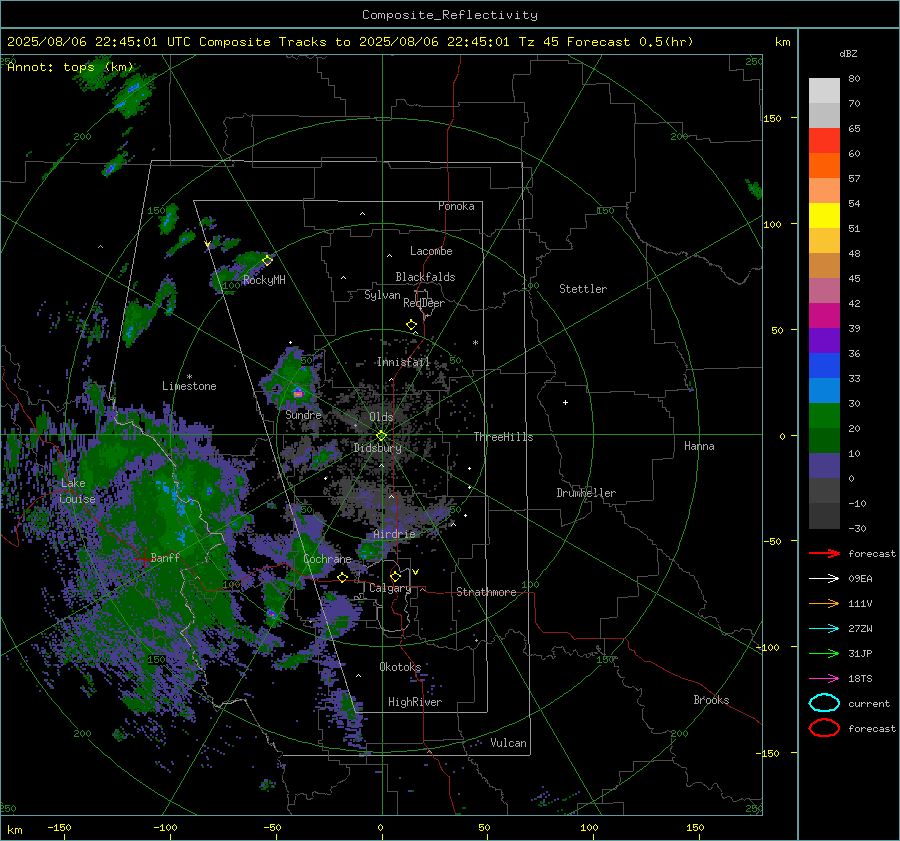Click the green 20 dBZ color swatch
The height and width of the screenshot is (841, 900).
point(824,415)
